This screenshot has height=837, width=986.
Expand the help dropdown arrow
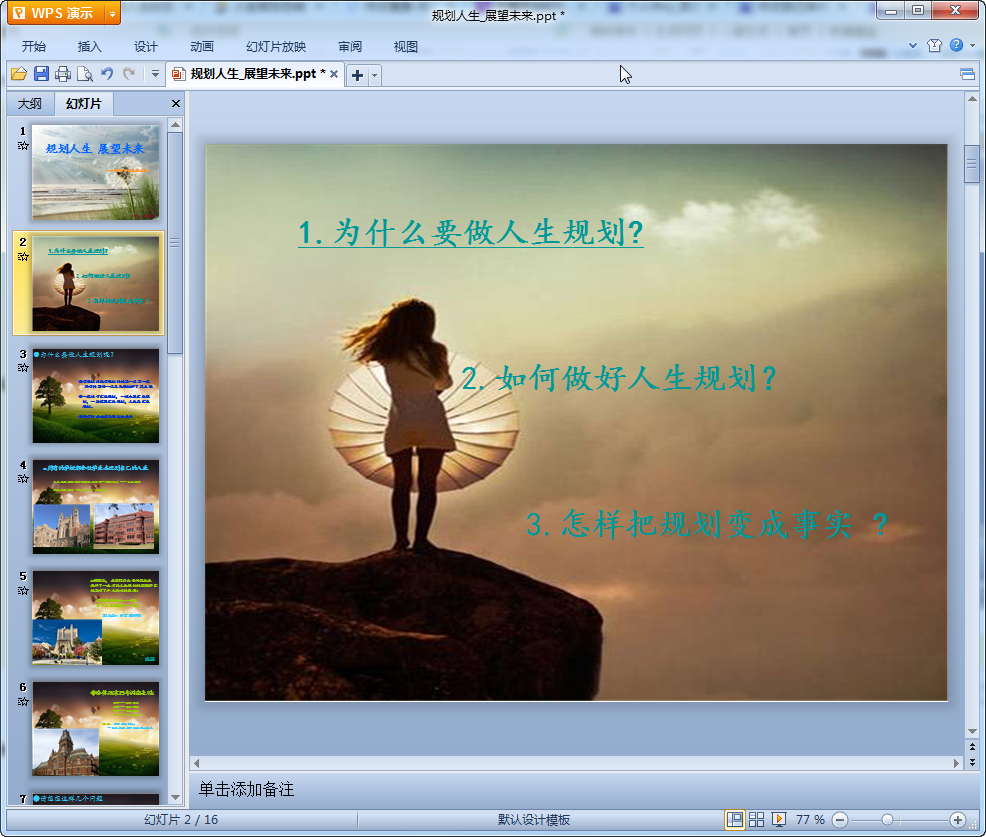[973, 45]
